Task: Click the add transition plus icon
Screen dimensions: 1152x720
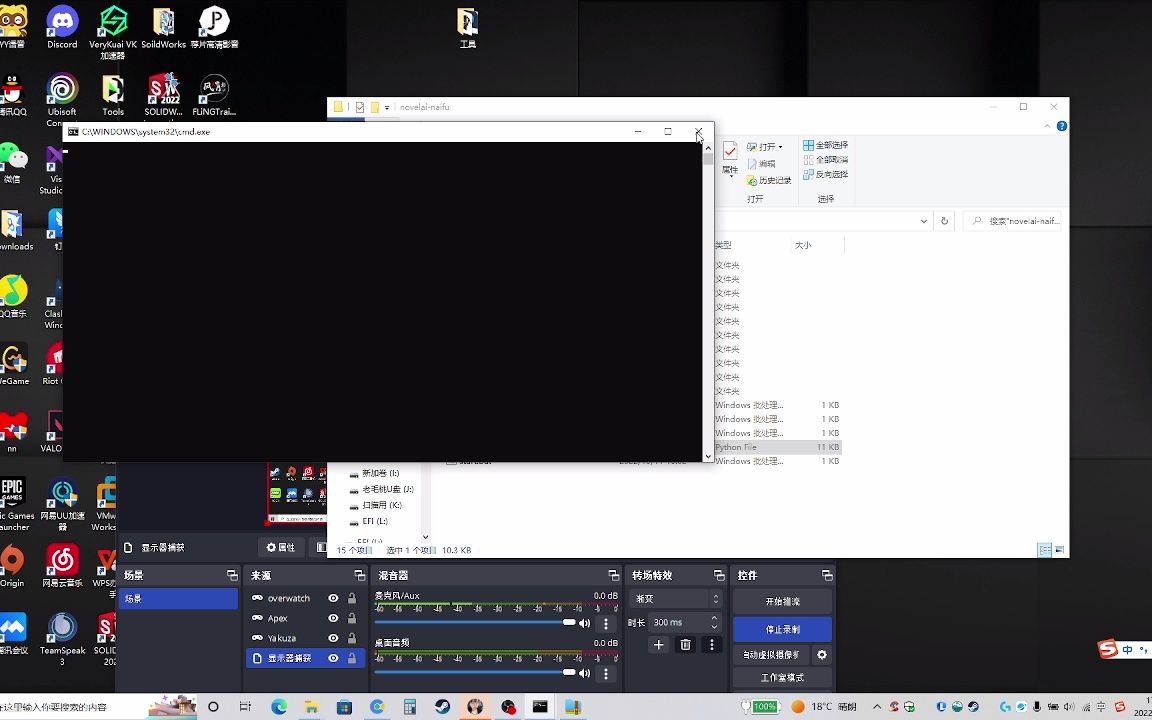Action: 658,645
